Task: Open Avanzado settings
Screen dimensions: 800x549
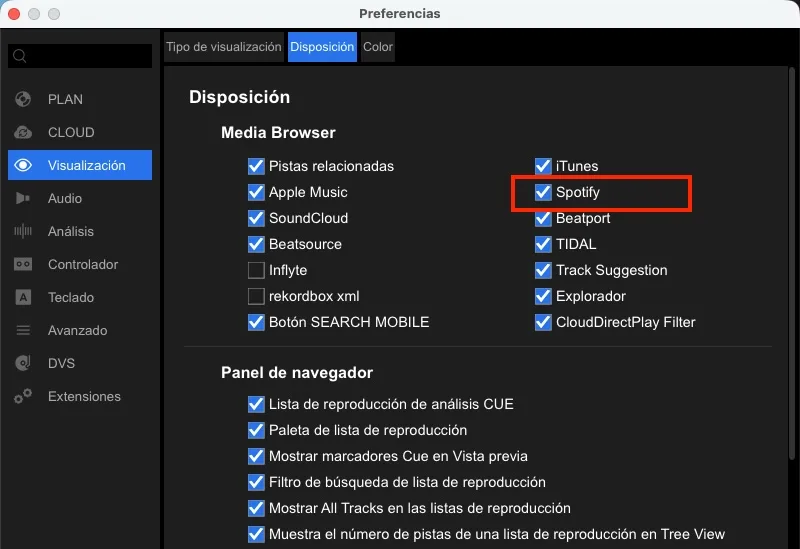Action: [78, 330]
